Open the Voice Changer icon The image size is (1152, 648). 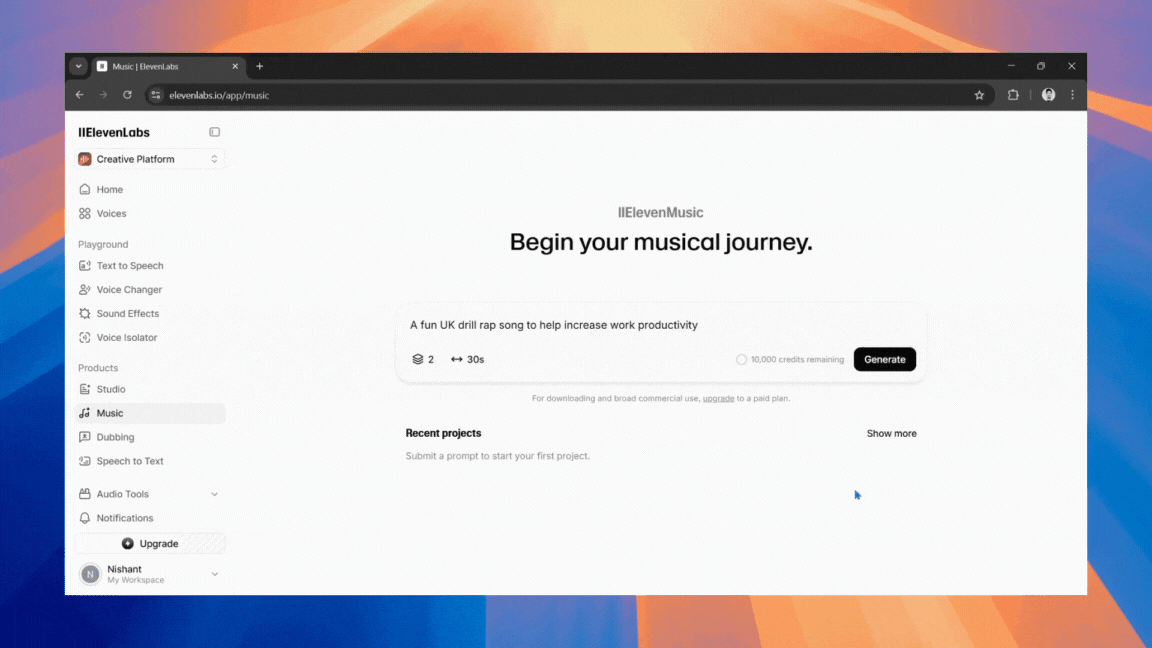pos(84,289)
